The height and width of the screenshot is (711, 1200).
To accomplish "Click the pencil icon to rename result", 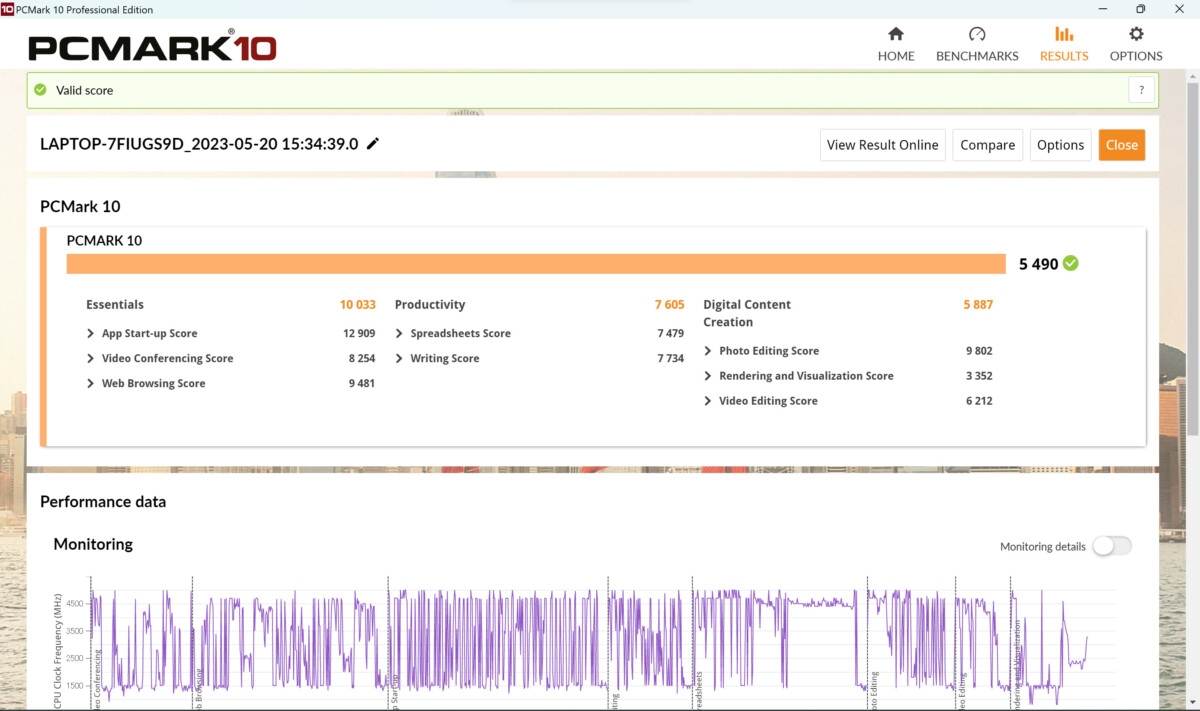I will pyautogui.click(x=373, y=144).
